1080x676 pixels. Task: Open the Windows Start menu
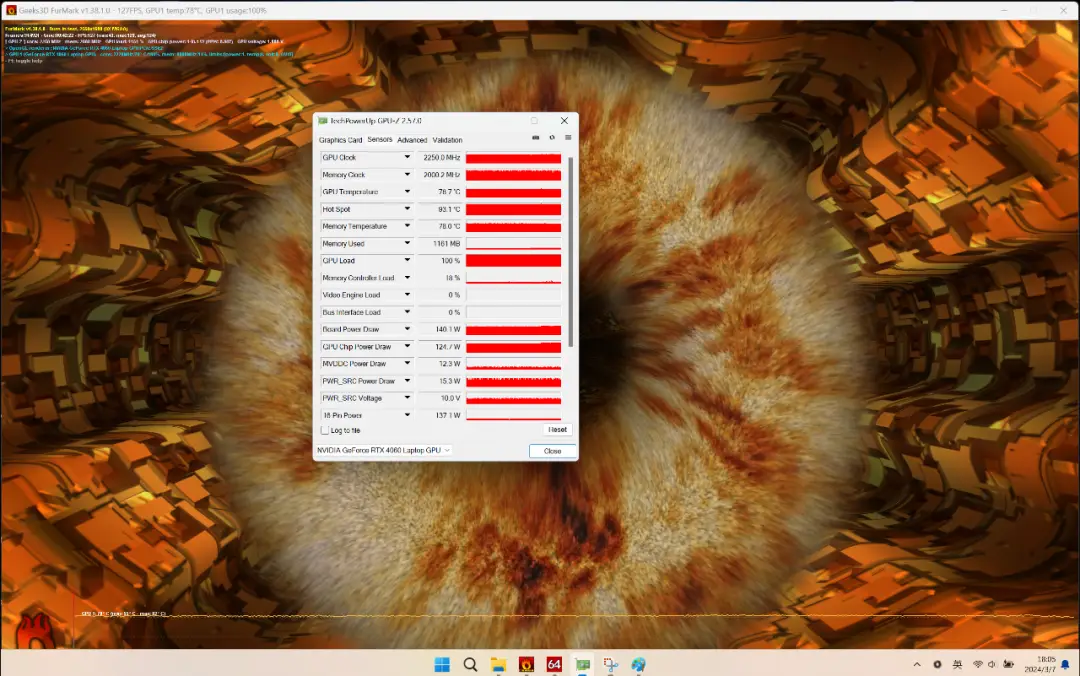pyautogui.click(x=442, y=664)
